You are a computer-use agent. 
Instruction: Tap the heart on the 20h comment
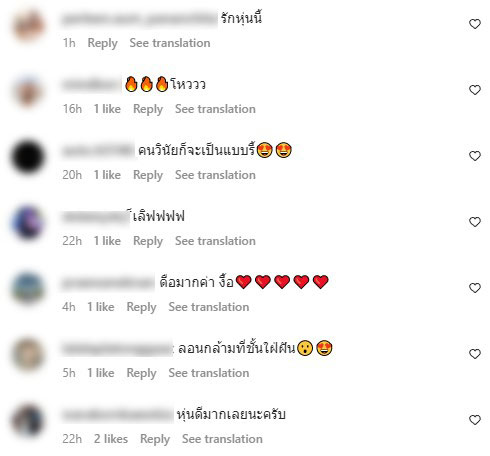point(475,156)
